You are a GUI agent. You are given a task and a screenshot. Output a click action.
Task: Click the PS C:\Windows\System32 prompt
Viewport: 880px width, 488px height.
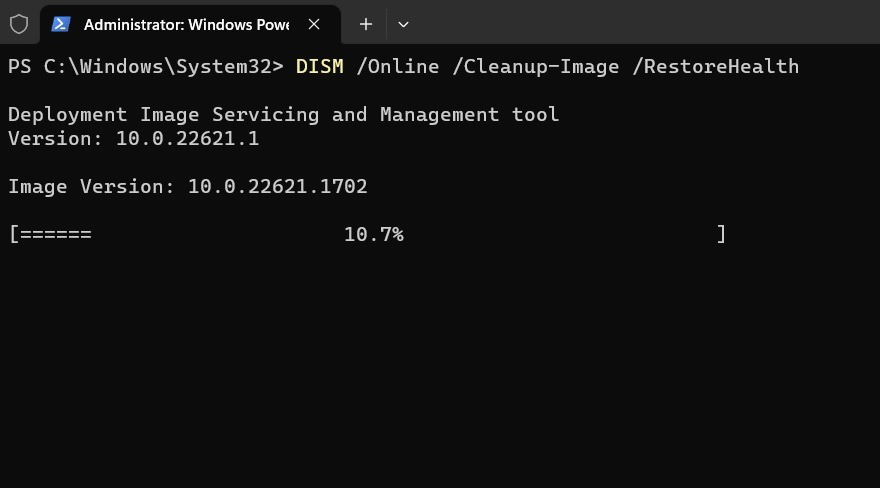[145, 67]
